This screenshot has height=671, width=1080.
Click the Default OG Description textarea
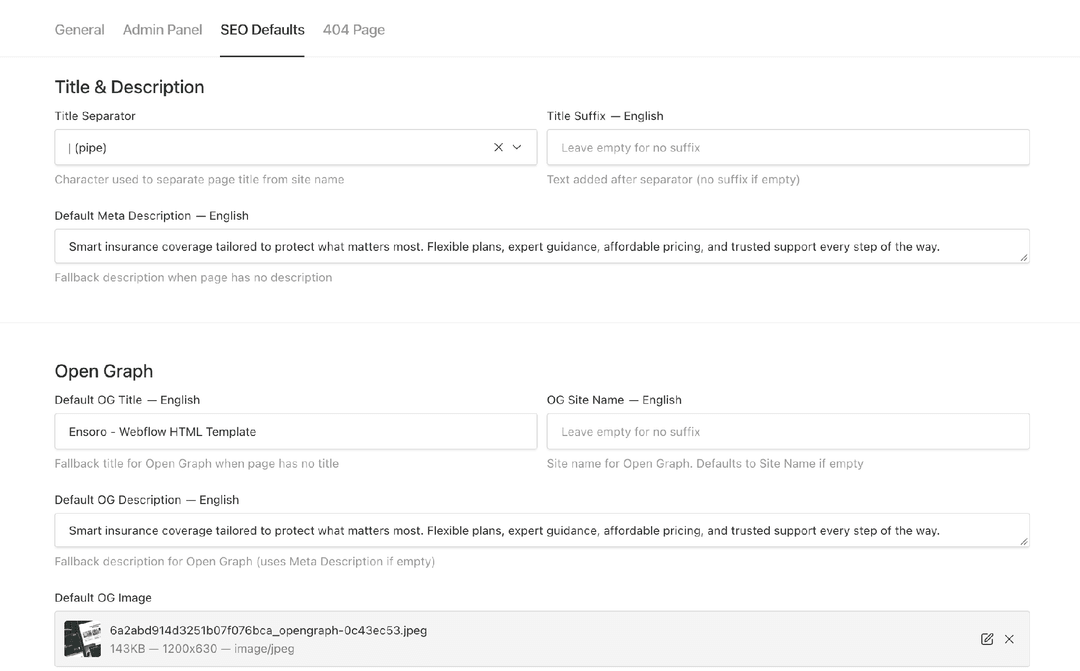[x=542, y=530]
